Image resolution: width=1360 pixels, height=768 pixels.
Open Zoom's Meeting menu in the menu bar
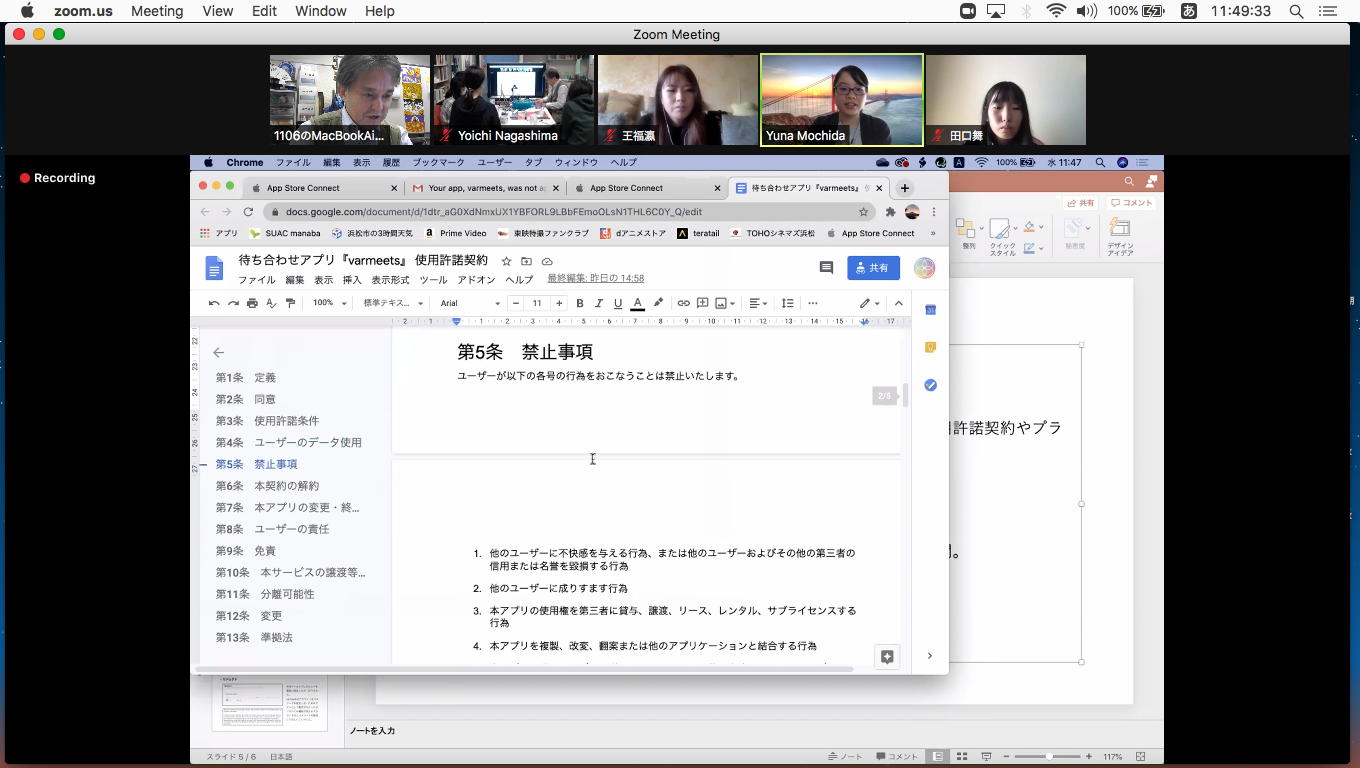(157, 11)
